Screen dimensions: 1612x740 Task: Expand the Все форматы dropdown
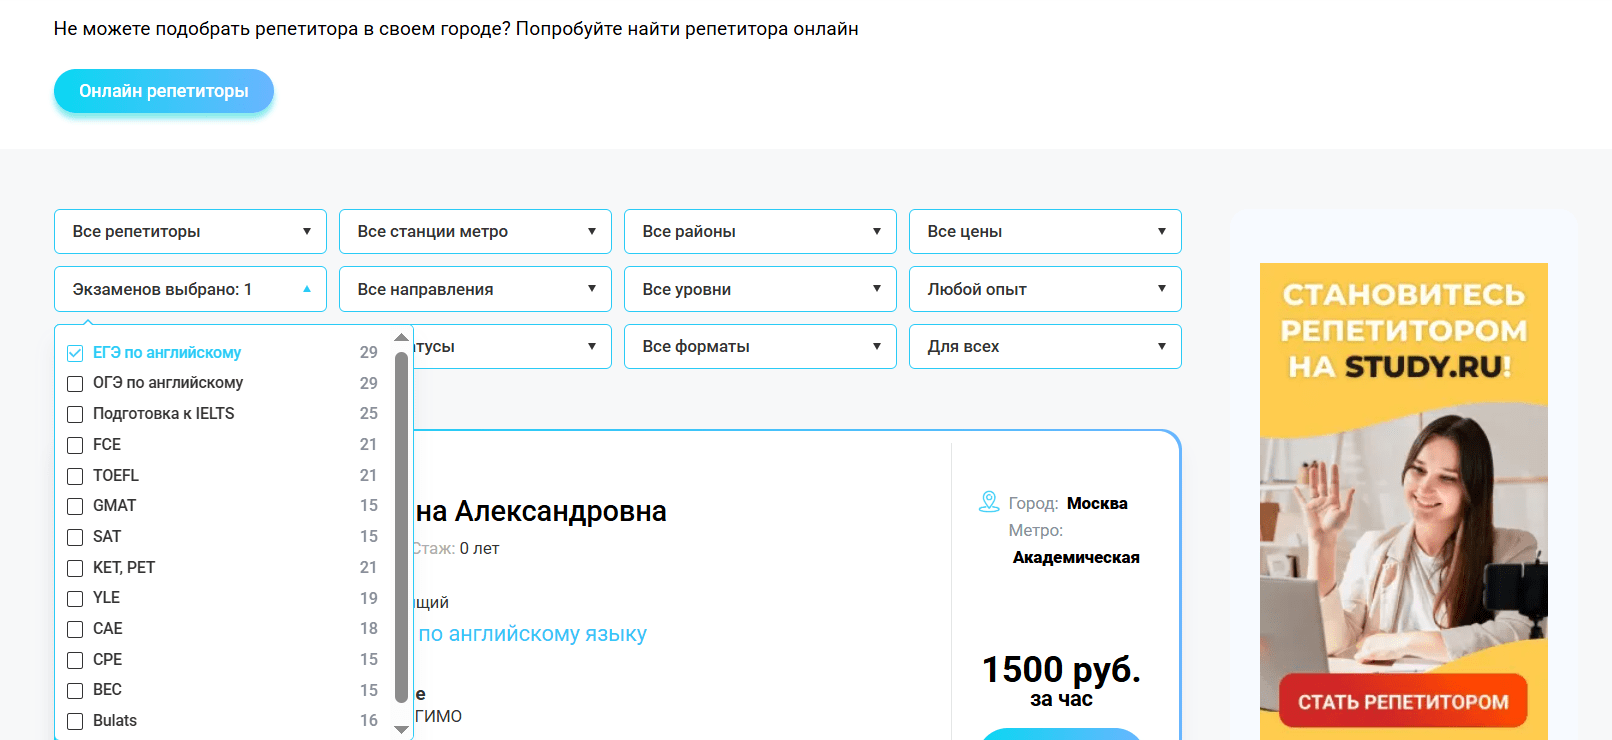pos(760,346)
